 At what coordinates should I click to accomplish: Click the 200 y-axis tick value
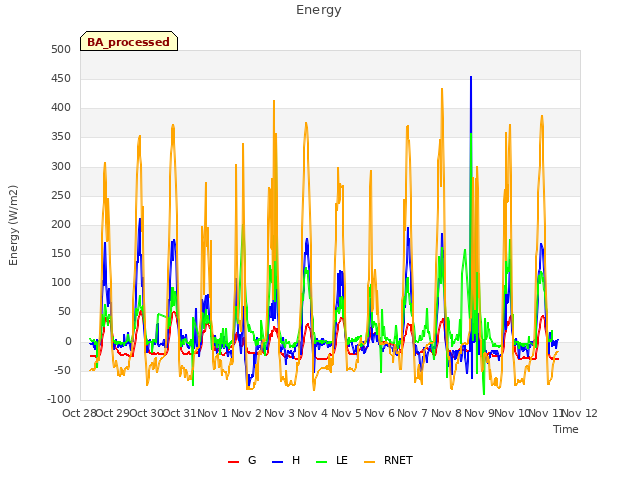click(x=61, y=224)
